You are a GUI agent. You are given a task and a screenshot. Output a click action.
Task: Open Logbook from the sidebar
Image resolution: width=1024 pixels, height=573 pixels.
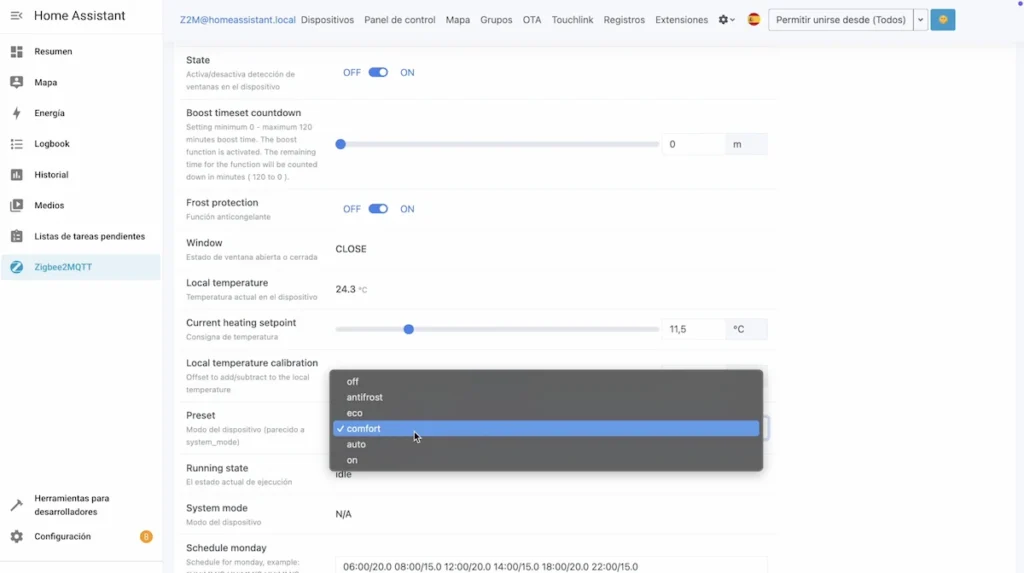(52, 144)
